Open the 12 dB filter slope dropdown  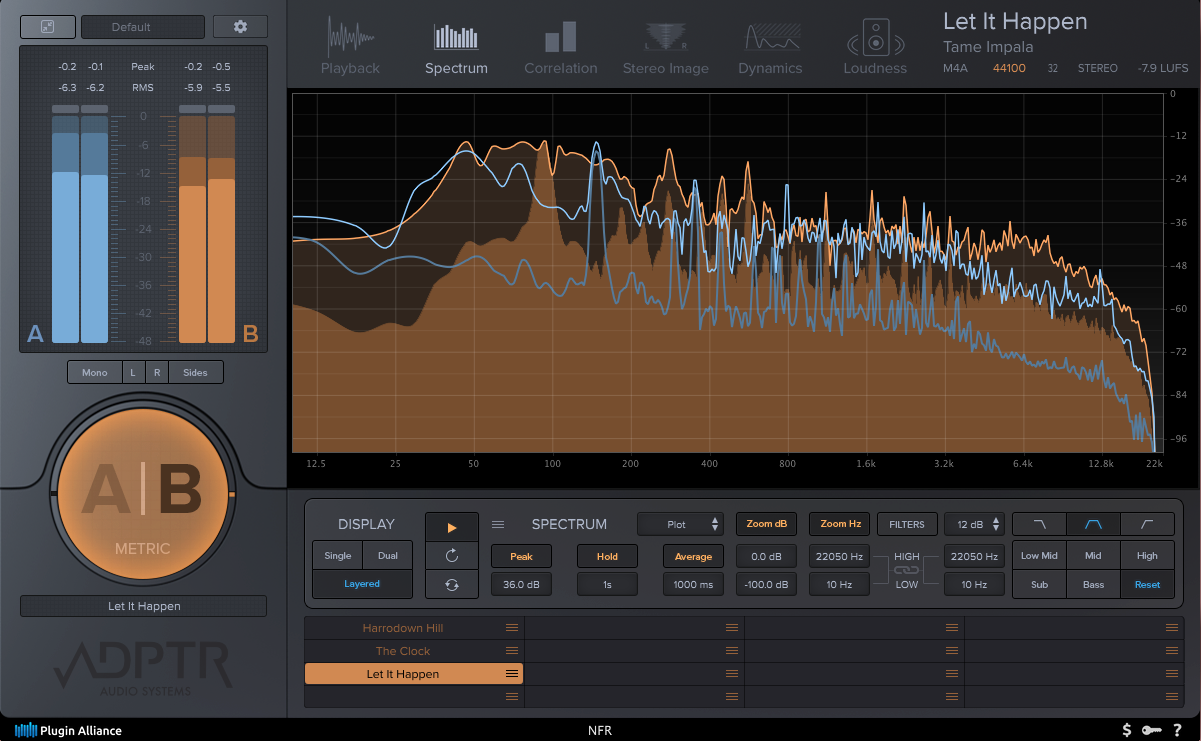(974, 524)
